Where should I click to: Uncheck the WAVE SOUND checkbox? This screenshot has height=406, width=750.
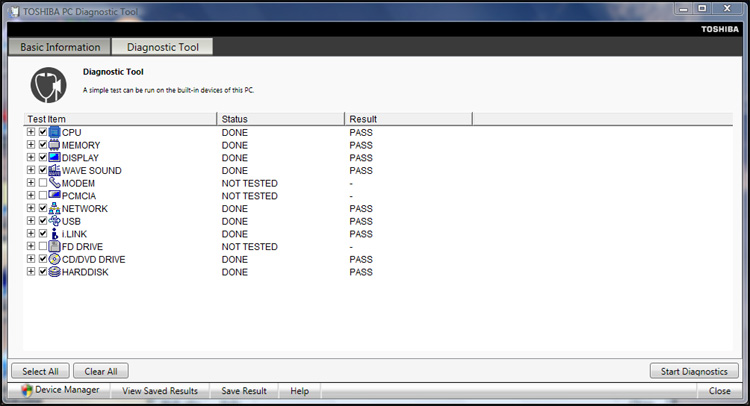[43, 170]
